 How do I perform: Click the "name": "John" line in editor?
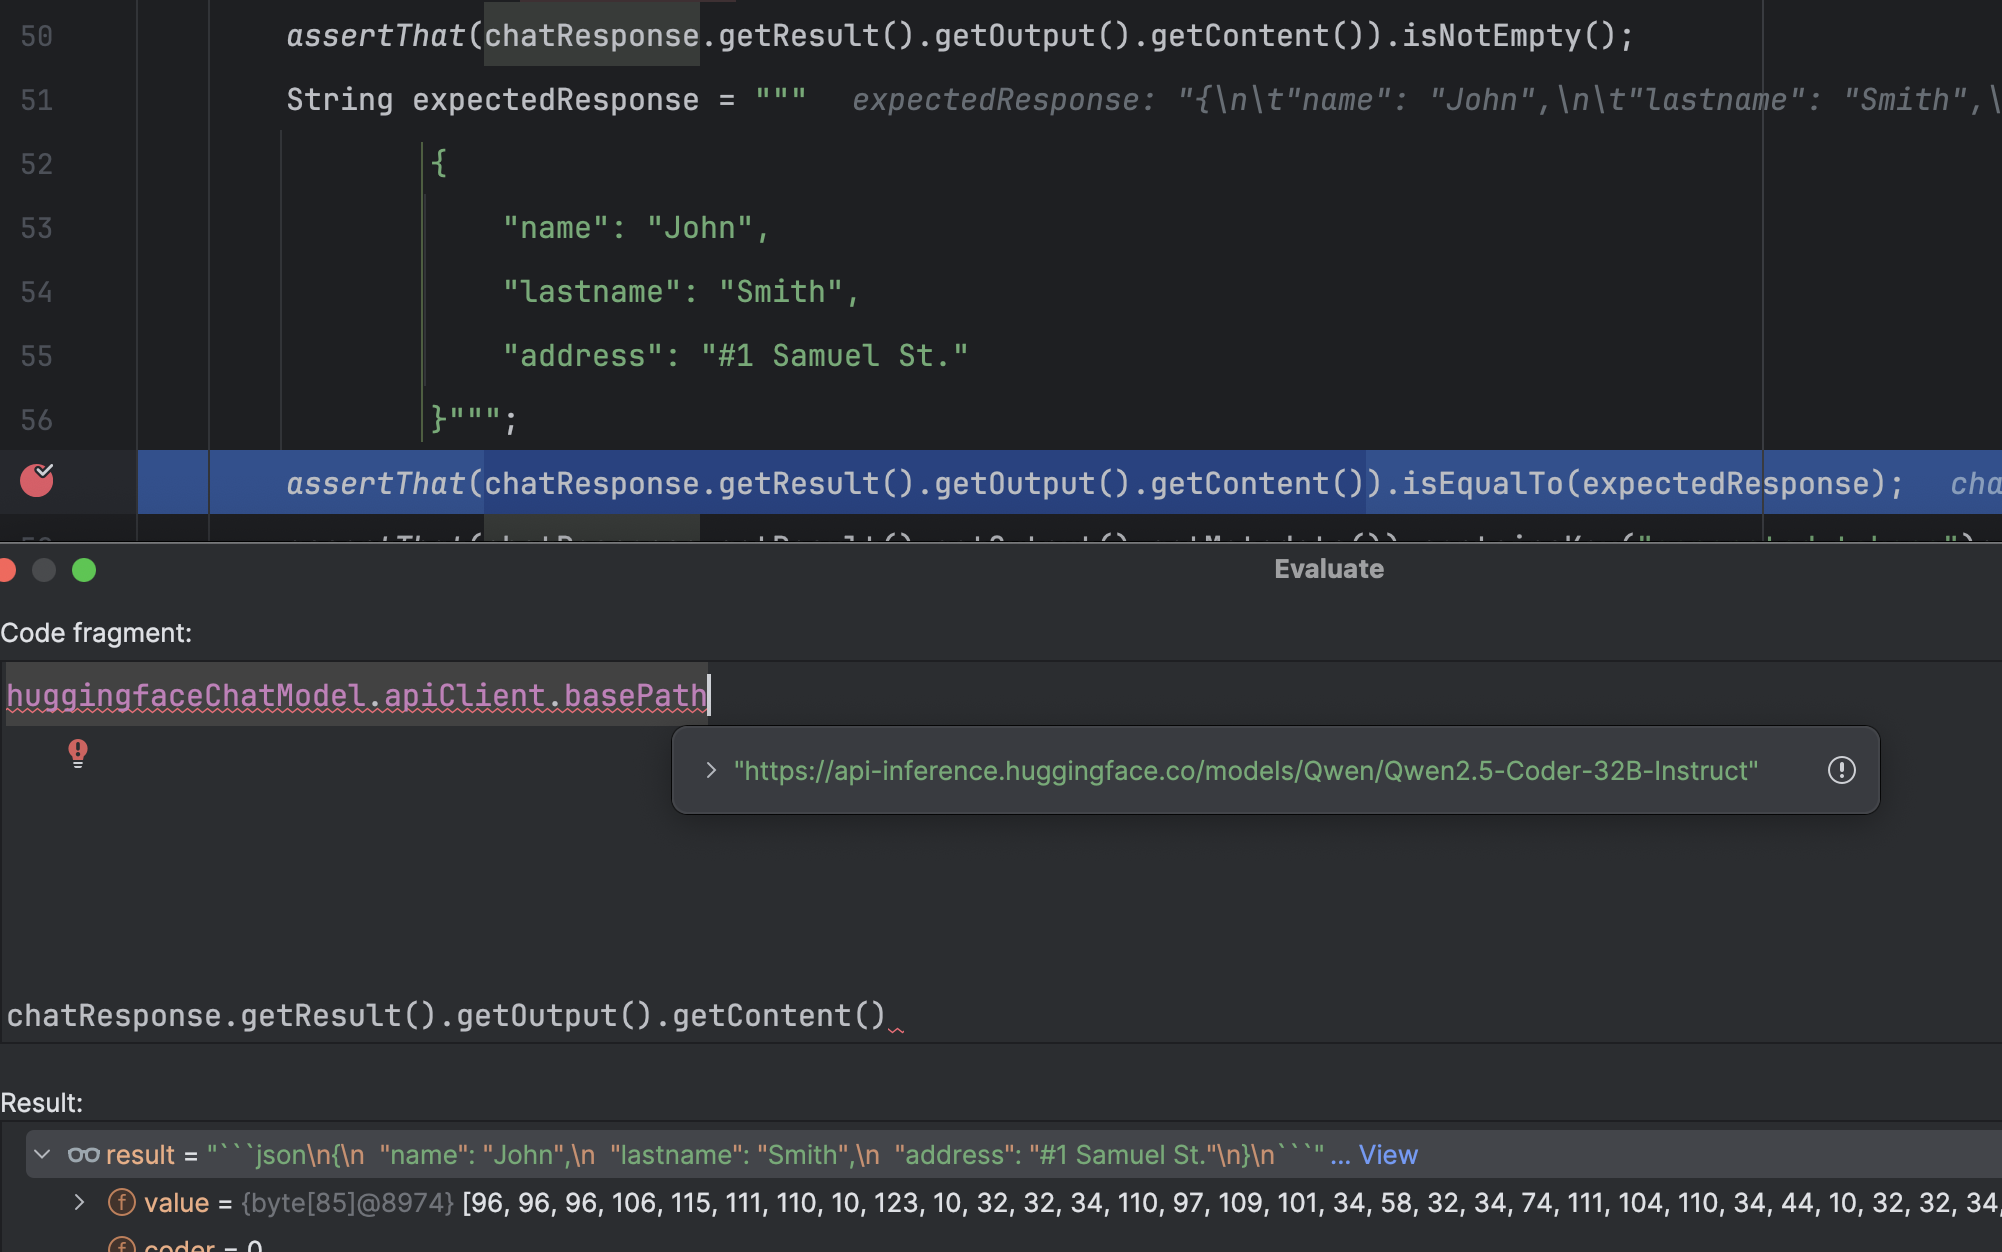click(636, 228)
